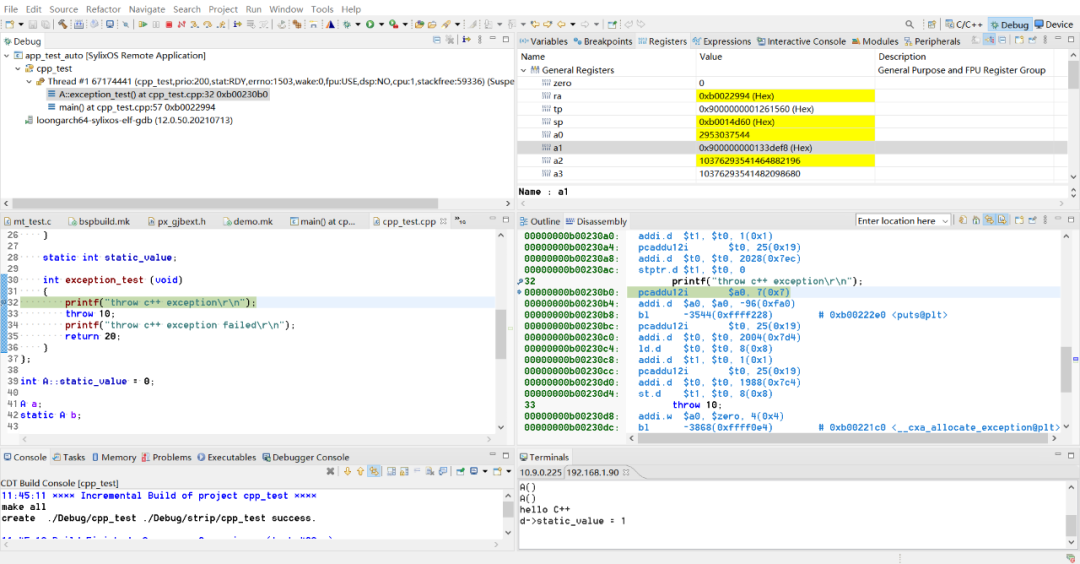The image size is (1080, 564).
Task: Click the Step Over icon
Action: click(207, 24)
